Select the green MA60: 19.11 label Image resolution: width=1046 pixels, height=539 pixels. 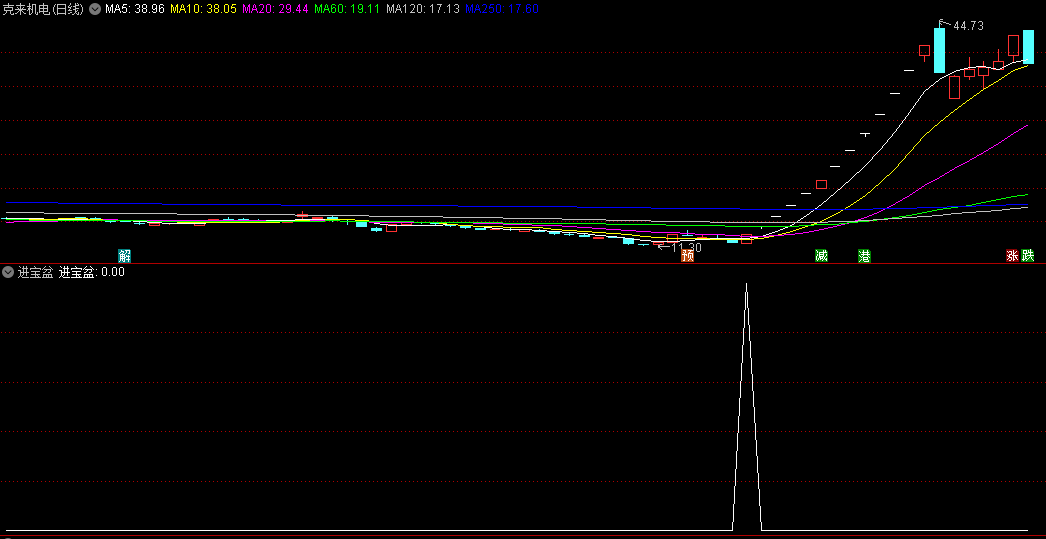point(347,9)
